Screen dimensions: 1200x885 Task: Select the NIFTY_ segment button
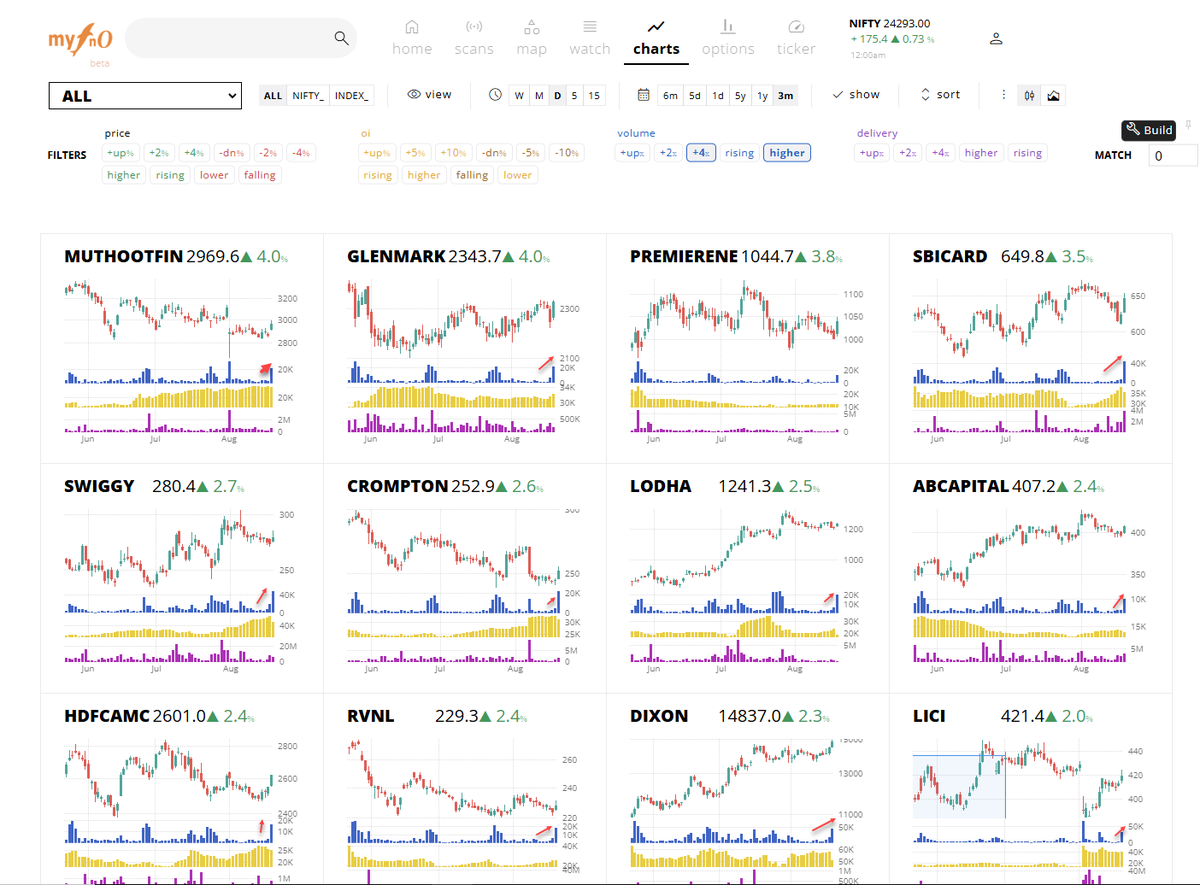tap(308, 96)
